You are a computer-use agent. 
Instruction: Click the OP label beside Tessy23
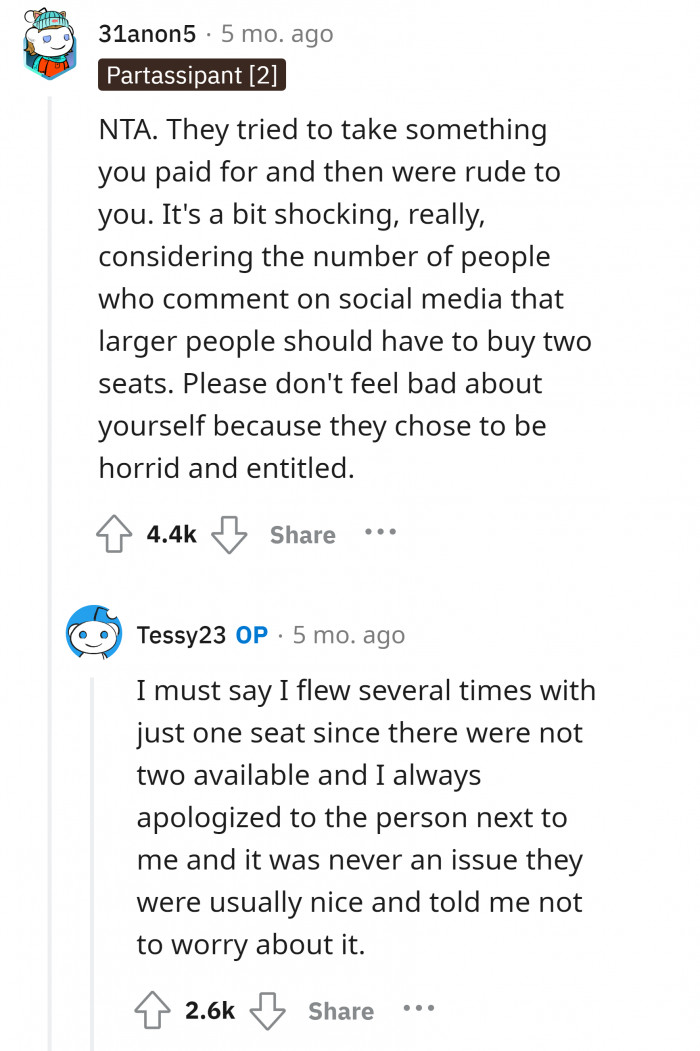252,635
